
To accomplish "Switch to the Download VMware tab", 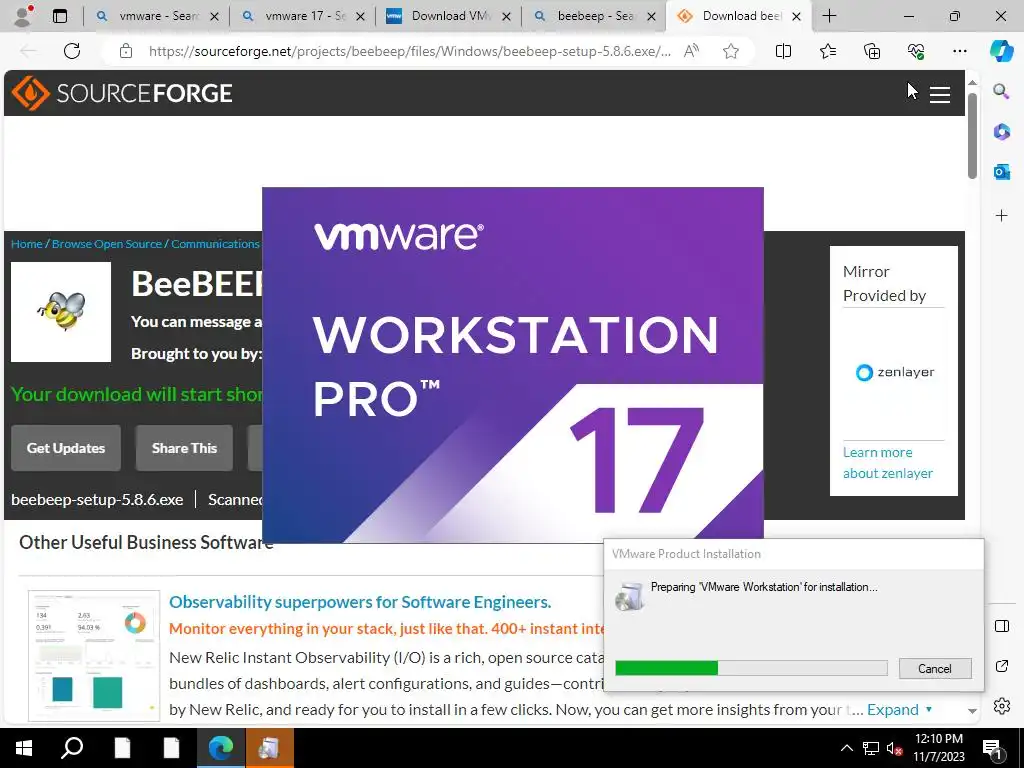I will coord(449,16).
